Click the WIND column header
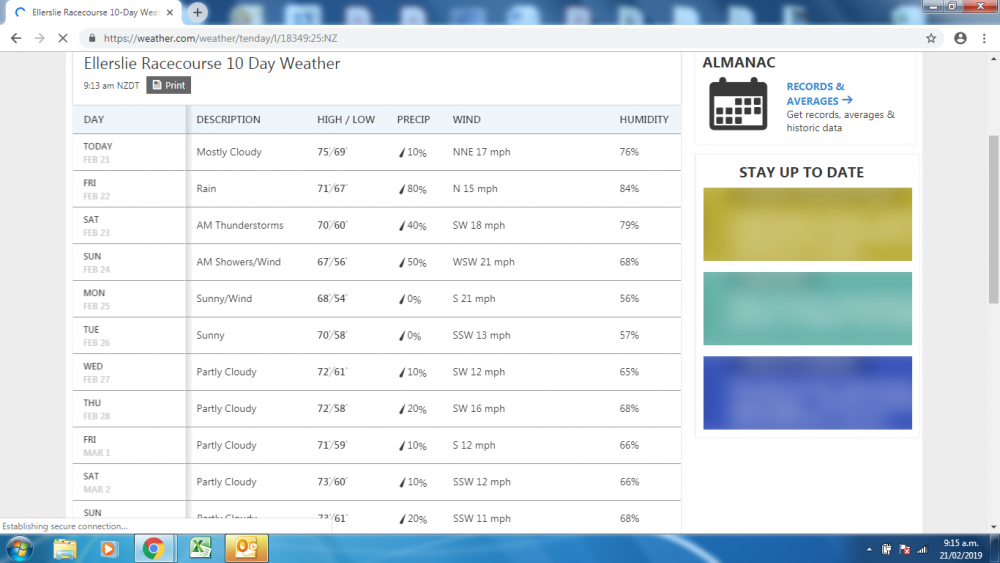This screenshot has height=563, width=1000. point(467,119)
